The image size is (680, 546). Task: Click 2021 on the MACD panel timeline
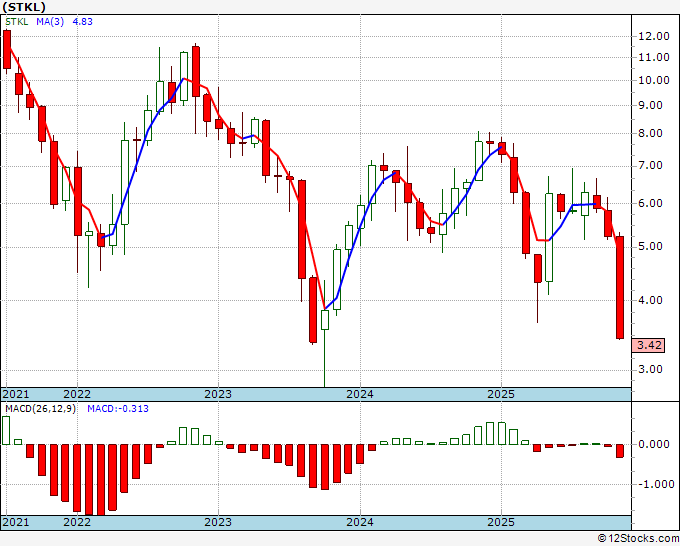click(16, 522)
